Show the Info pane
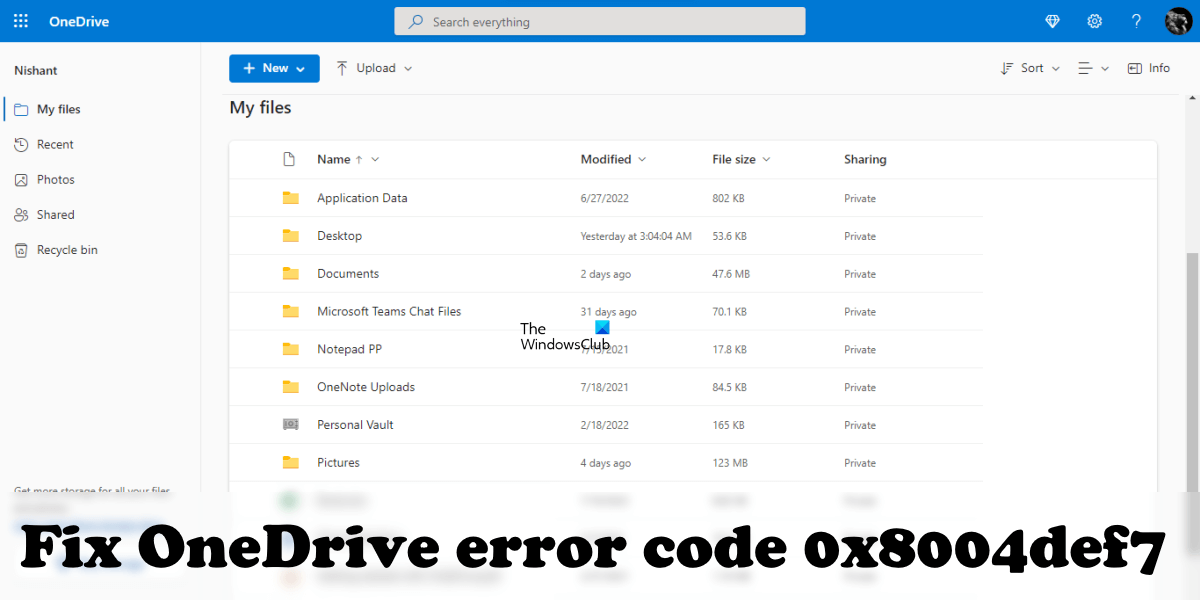The width and height of the screenshot is (1200, 600). click(x=1148, y=68)
